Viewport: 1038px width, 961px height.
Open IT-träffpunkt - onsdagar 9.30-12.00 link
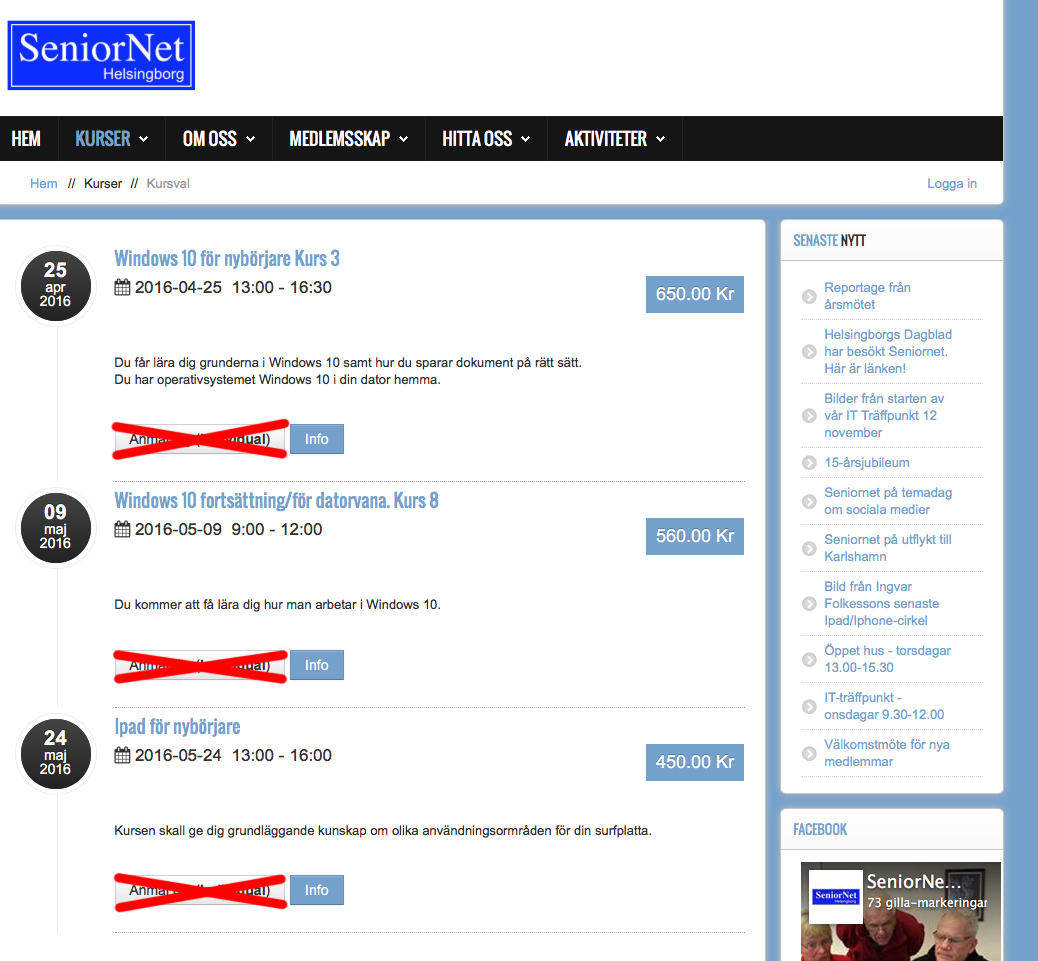[884, 706]
